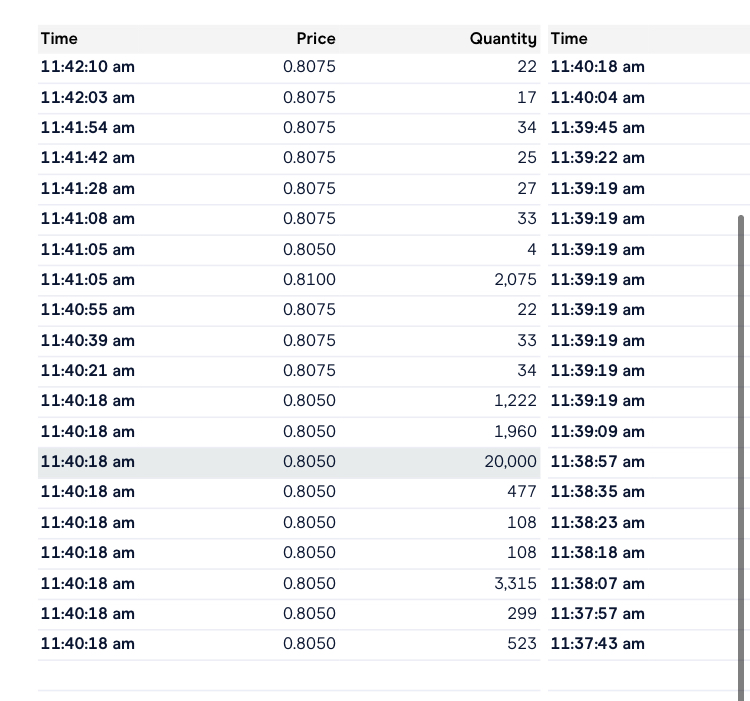Click the trade row with quantity 523
The width and height of the screenshot is (750, 701).
(x=288, y=644)
